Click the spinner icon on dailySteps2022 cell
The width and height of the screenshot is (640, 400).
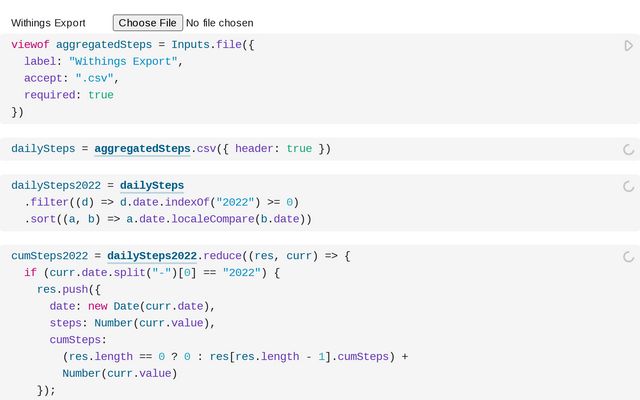coord(628,186)
